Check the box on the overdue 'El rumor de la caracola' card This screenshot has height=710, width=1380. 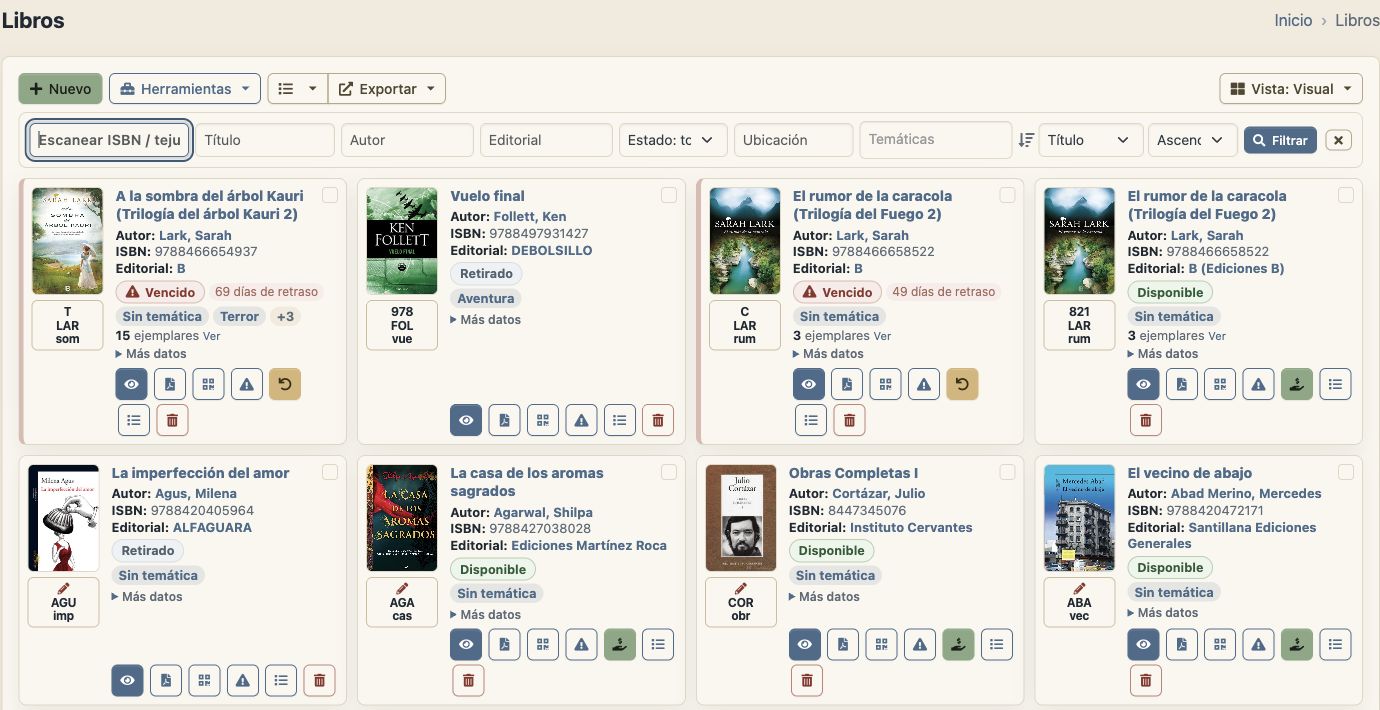pyautogui.click(x=1007, y=195)
